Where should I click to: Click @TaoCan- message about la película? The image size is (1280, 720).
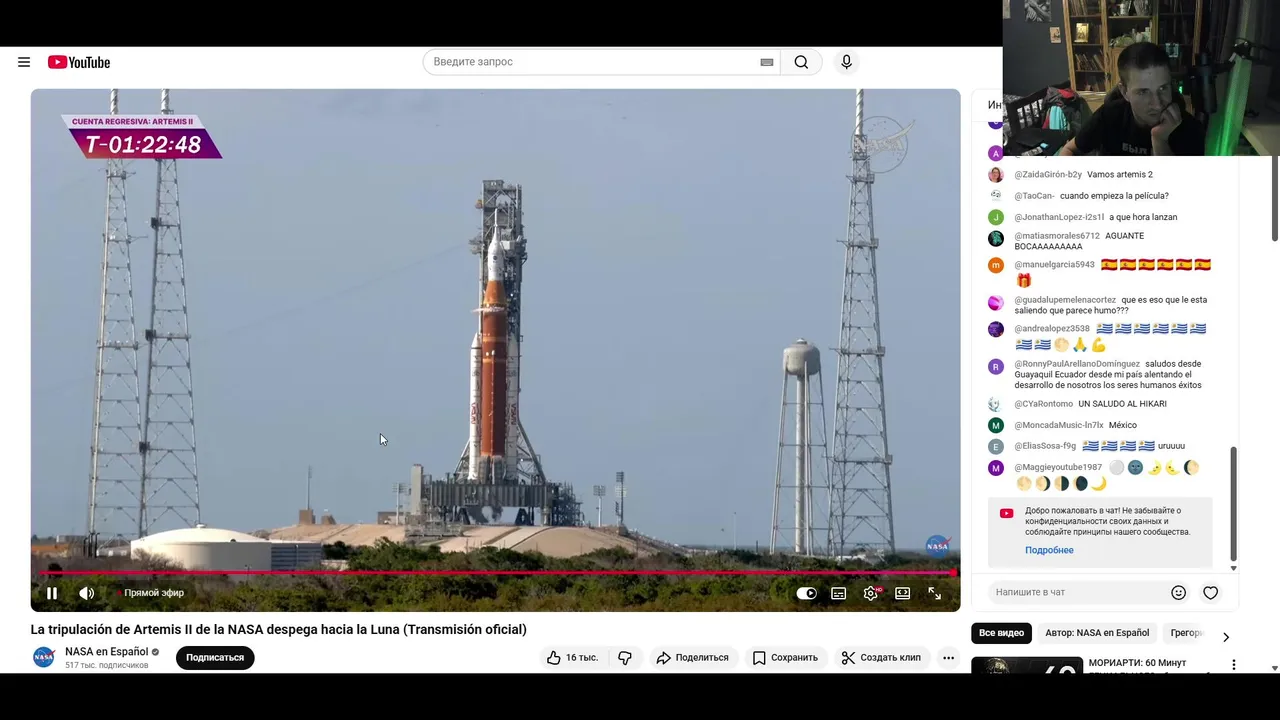(1114, 196)
